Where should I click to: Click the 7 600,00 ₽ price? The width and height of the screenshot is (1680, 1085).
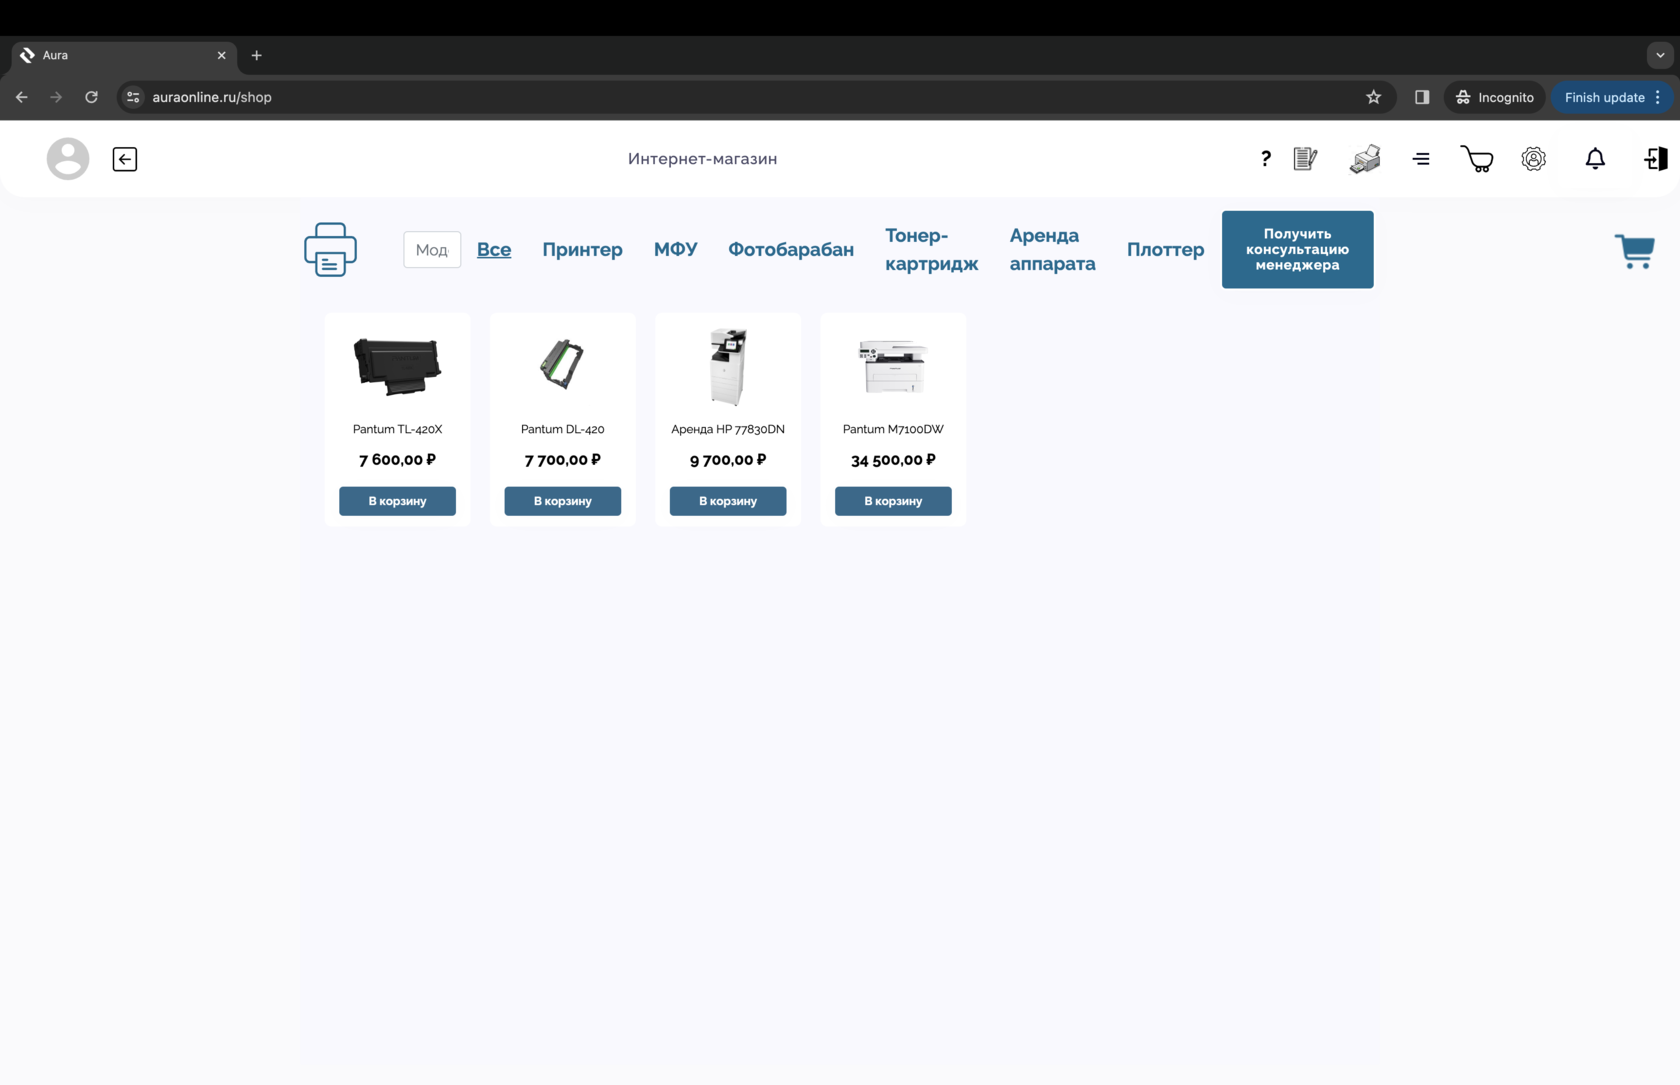pyautogui.click(x=398, y=460)
